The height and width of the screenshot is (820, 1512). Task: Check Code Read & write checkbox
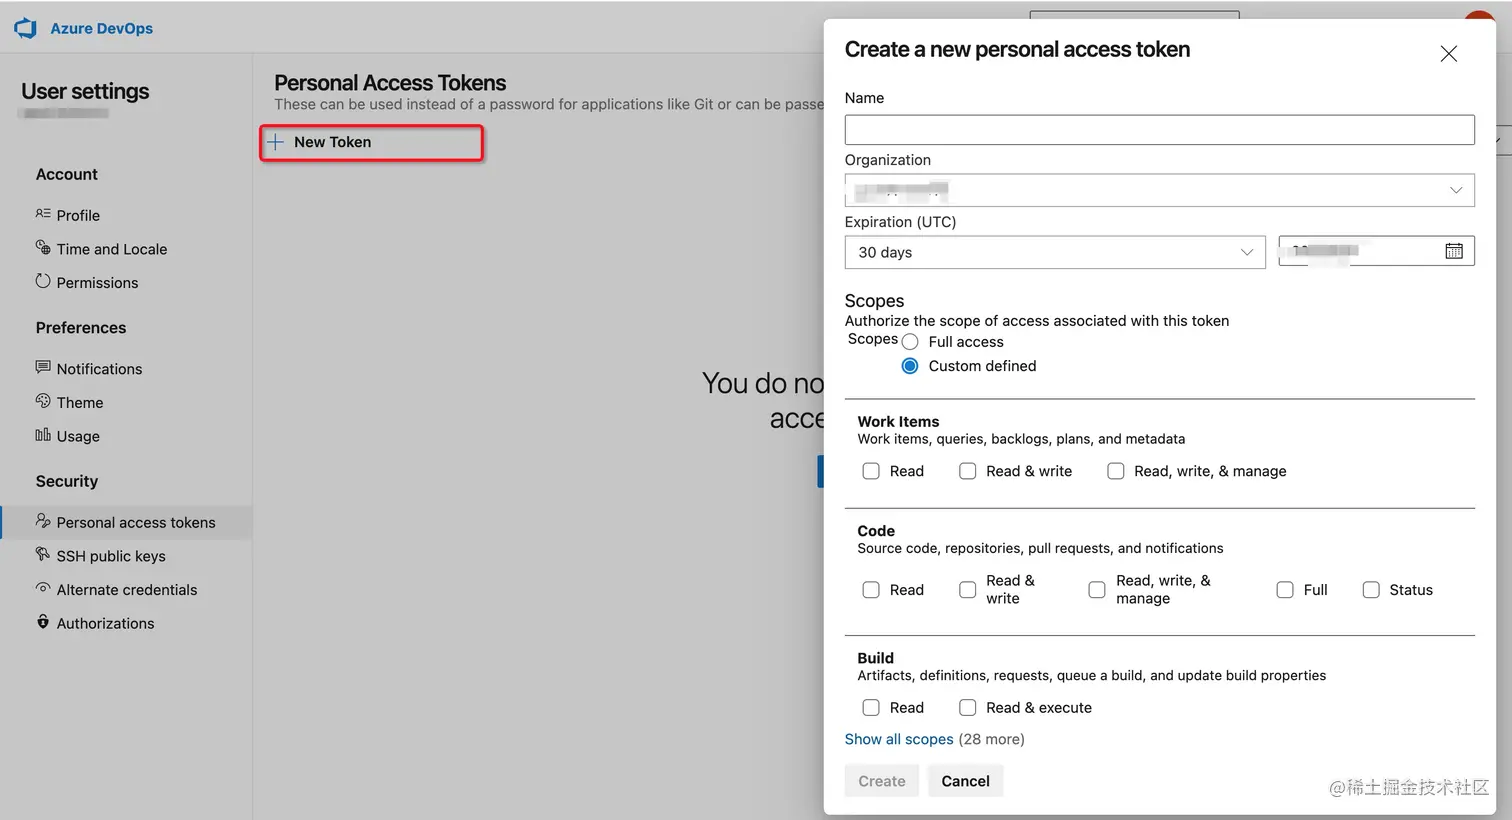[x=968, y=590]
